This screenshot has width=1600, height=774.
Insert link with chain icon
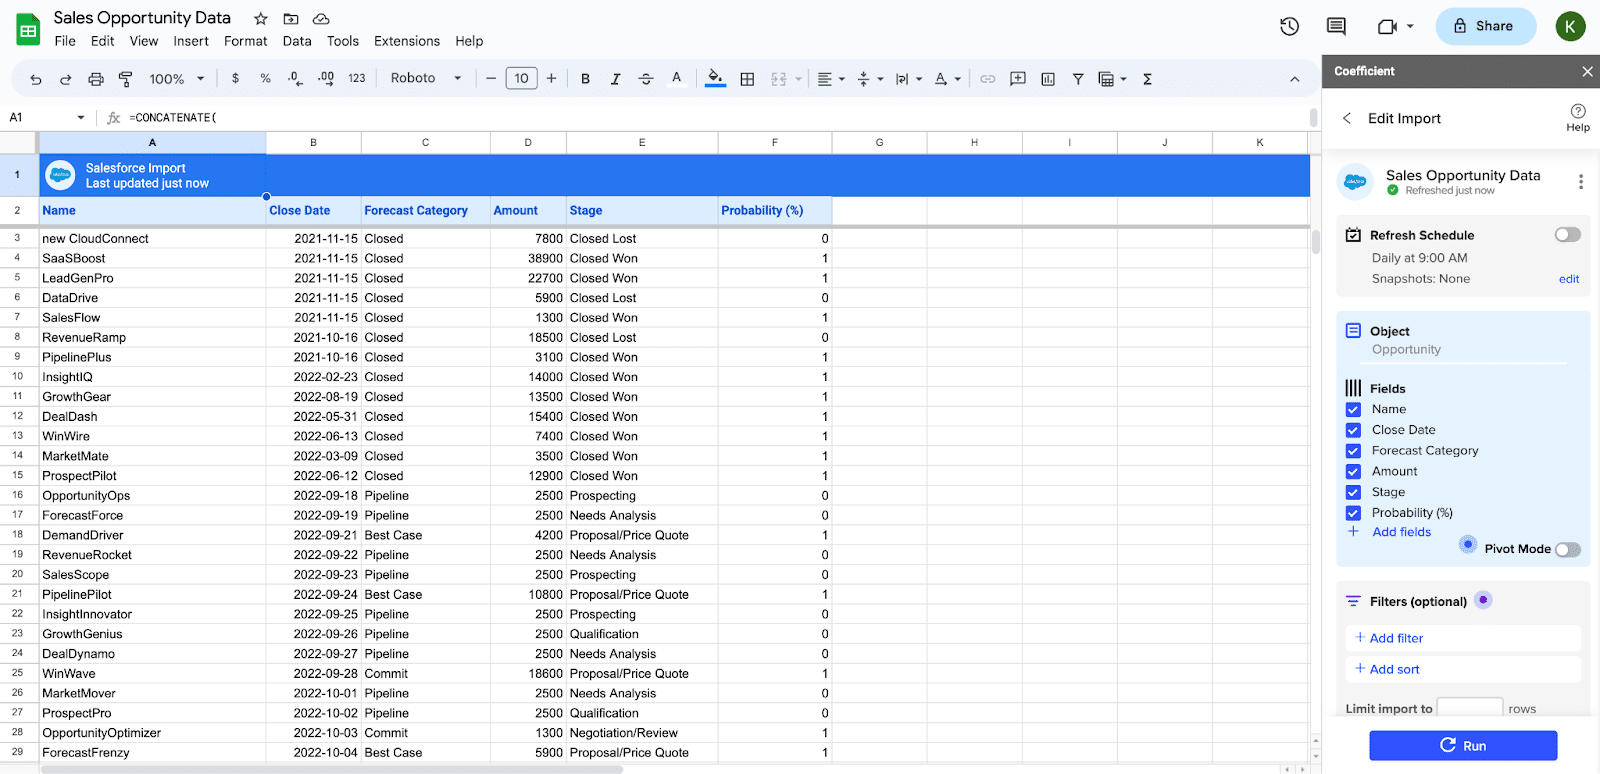[x=988, y=79]
